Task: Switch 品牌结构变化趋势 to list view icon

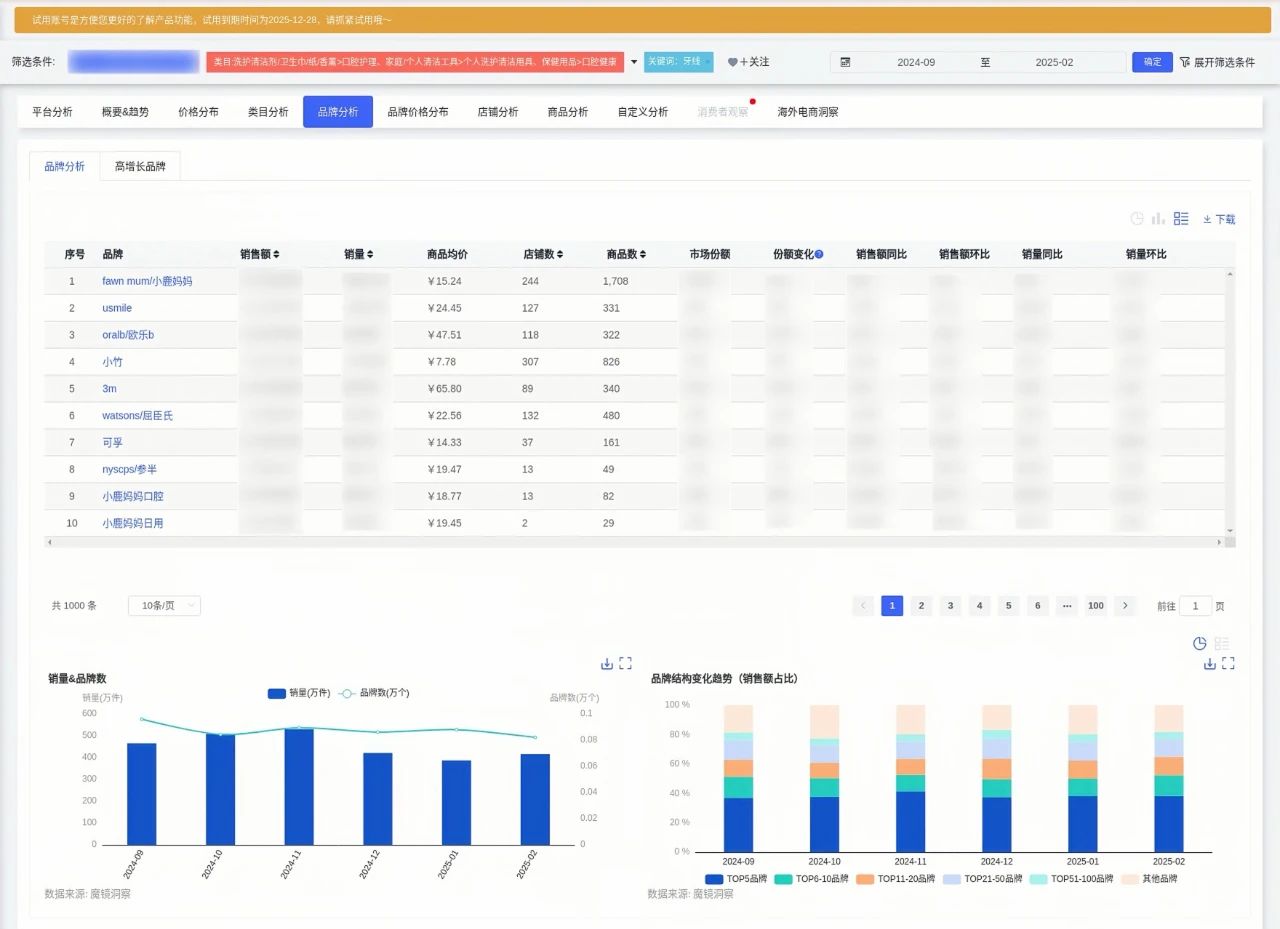Action: 1222,643
